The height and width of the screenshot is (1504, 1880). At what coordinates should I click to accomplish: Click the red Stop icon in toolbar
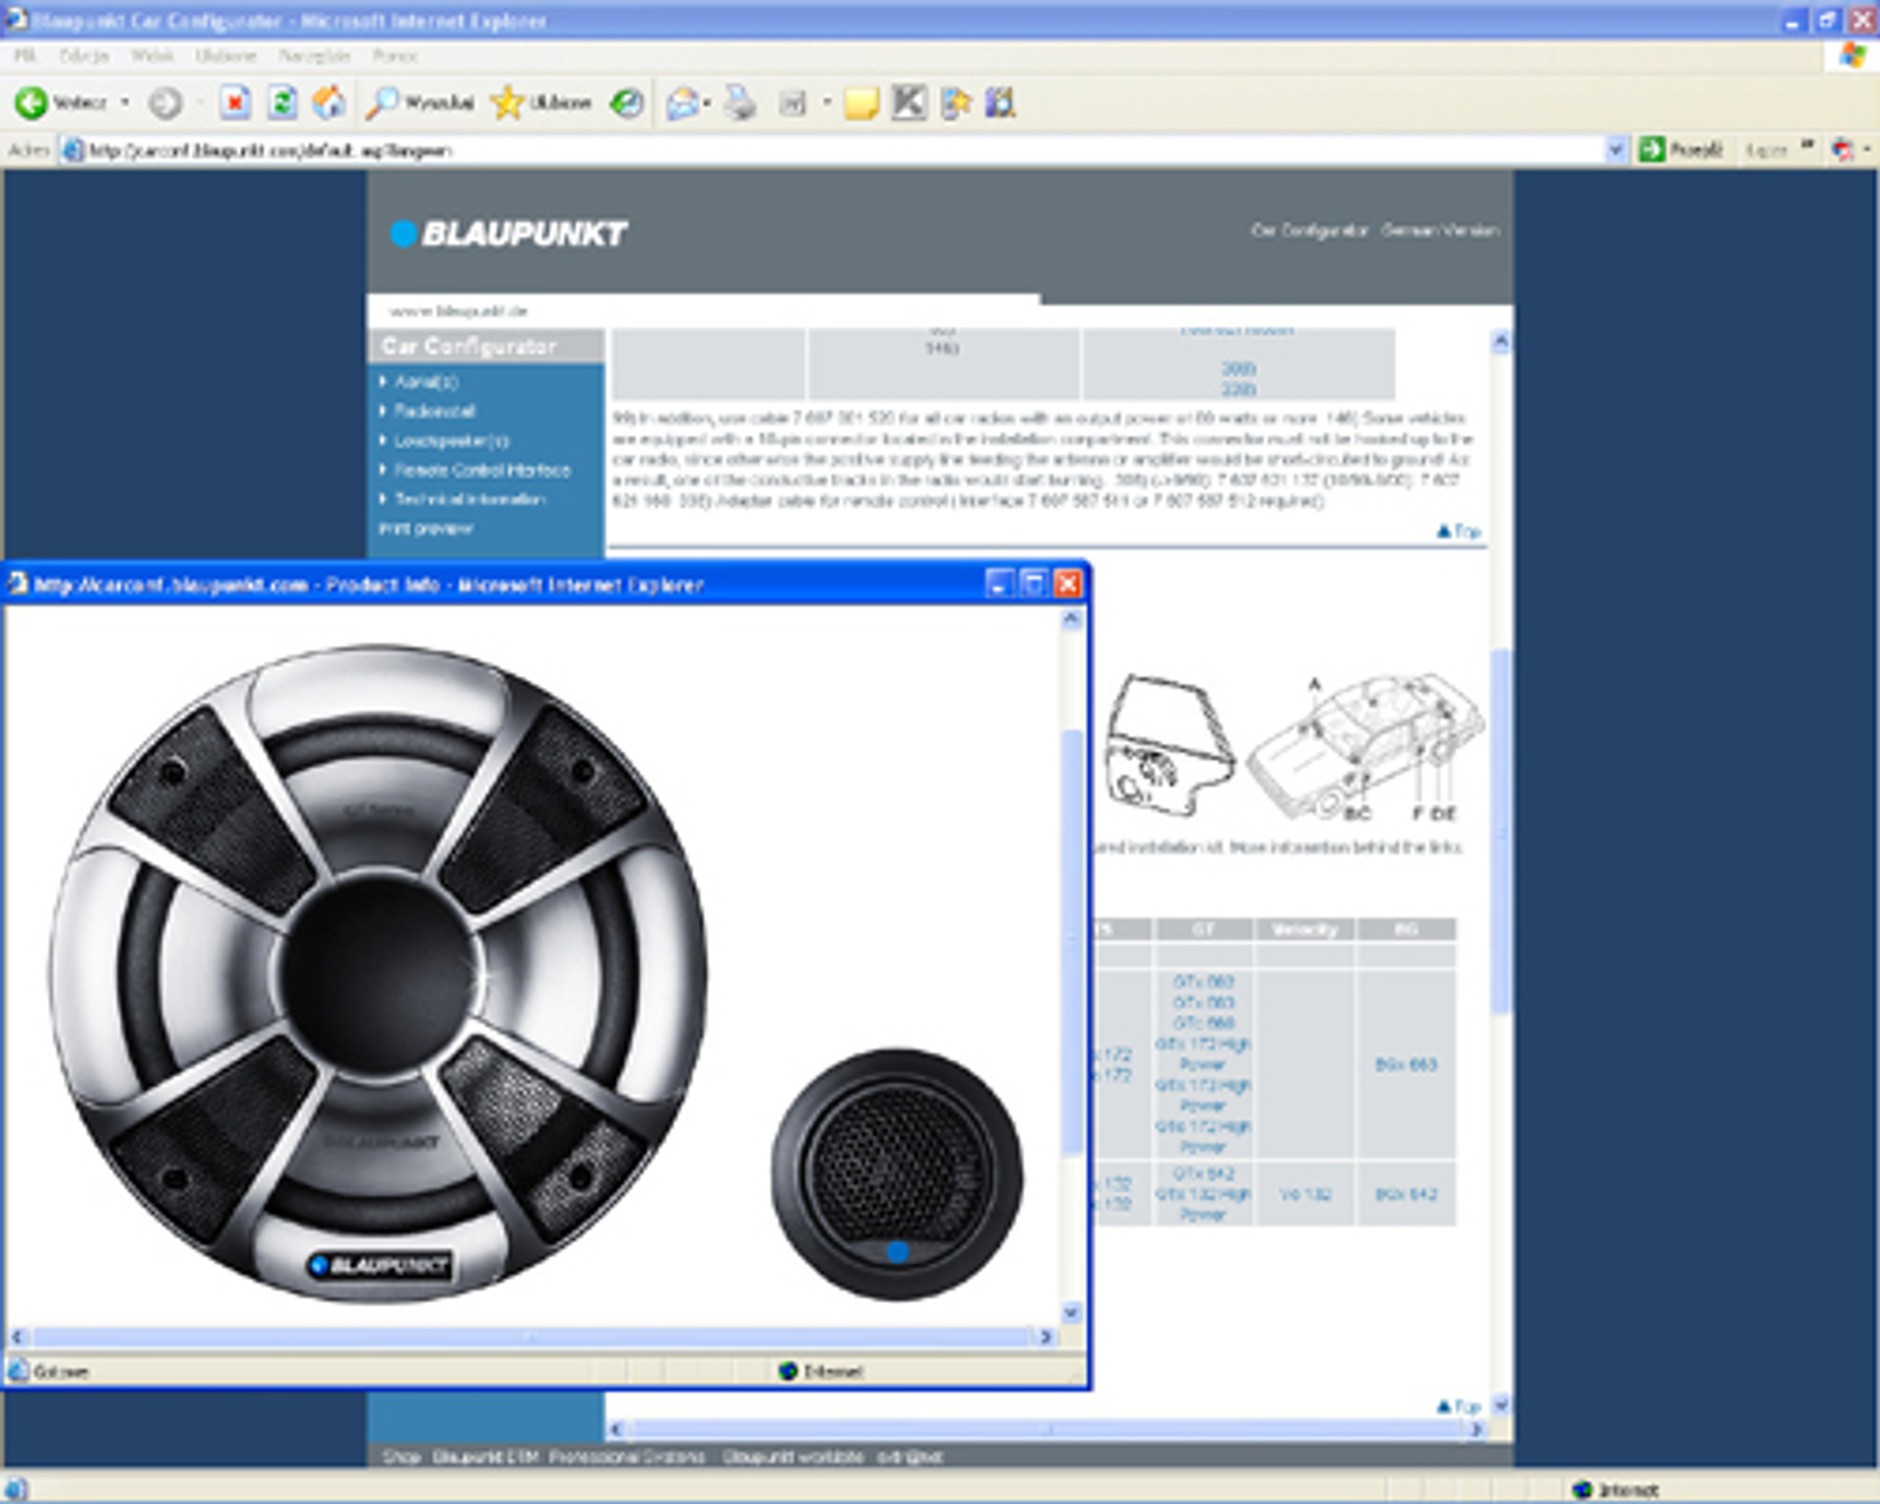coord(235,102)
